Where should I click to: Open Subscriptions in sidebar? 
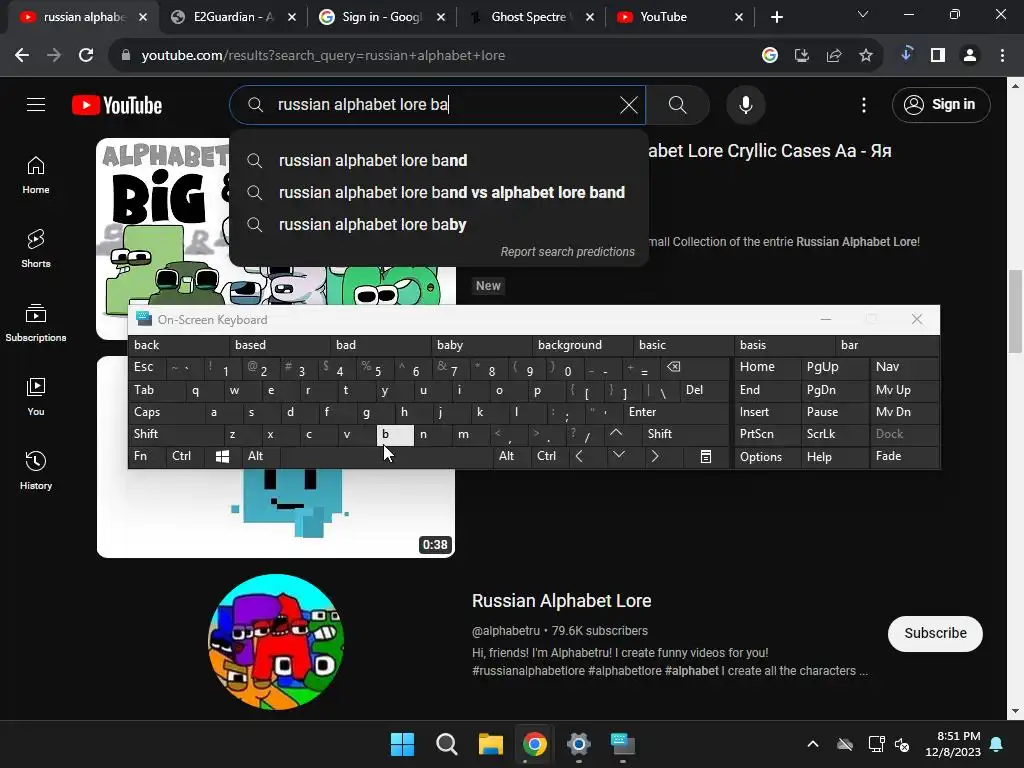click(36, 323)
